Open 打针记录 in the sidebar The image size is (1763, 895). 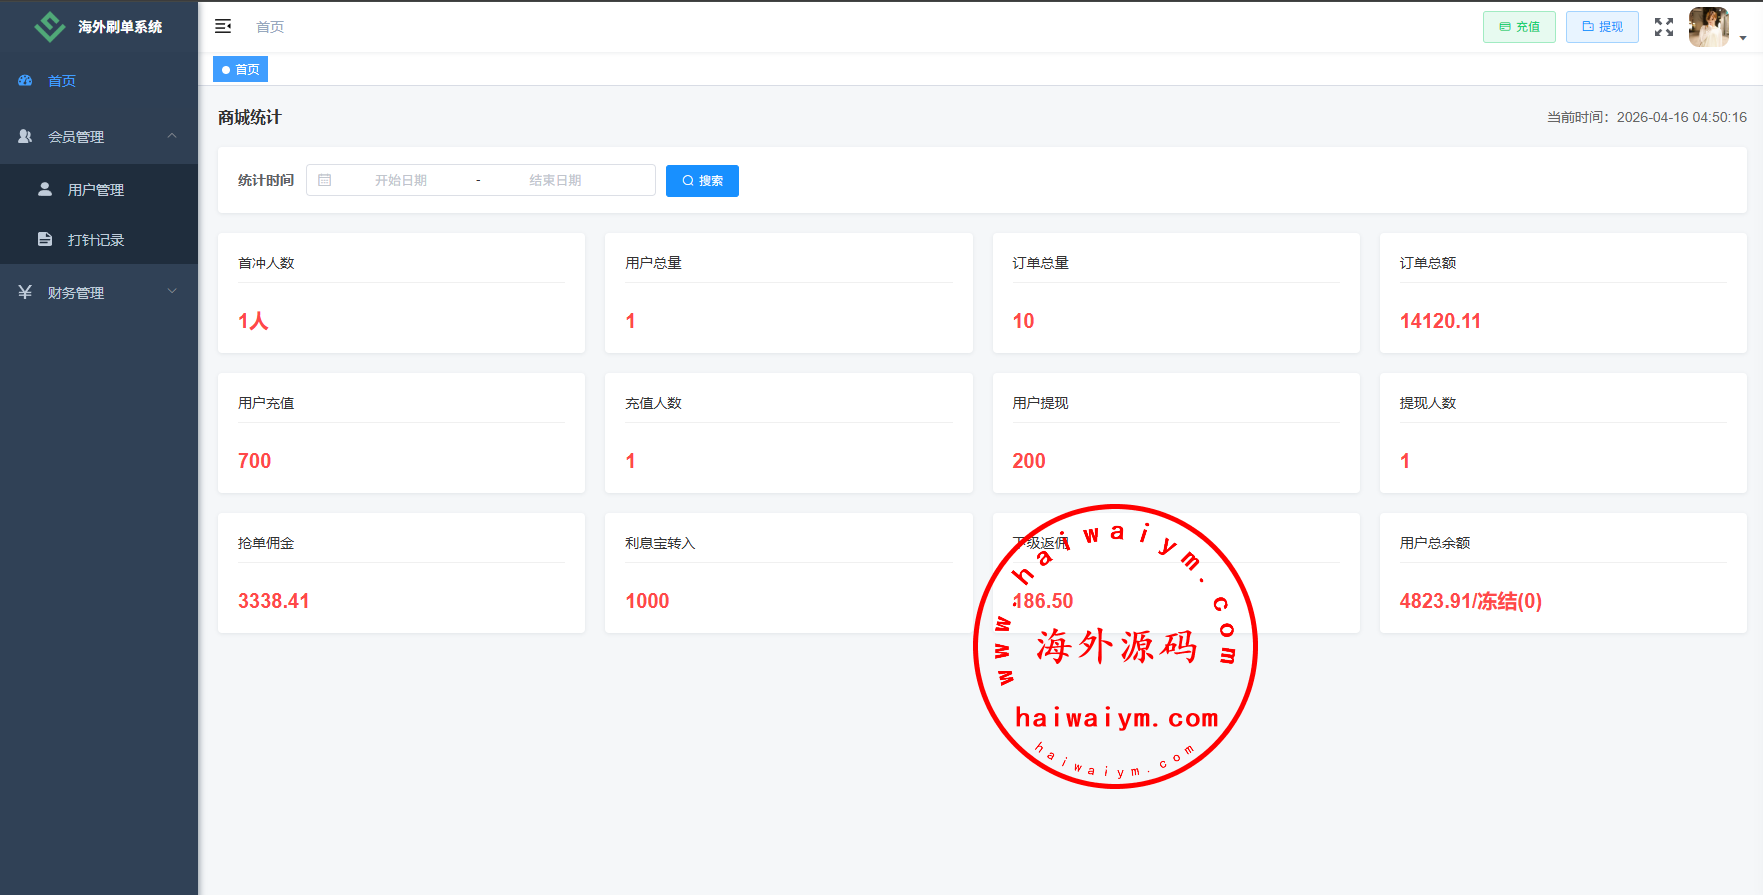click(96, 240)
